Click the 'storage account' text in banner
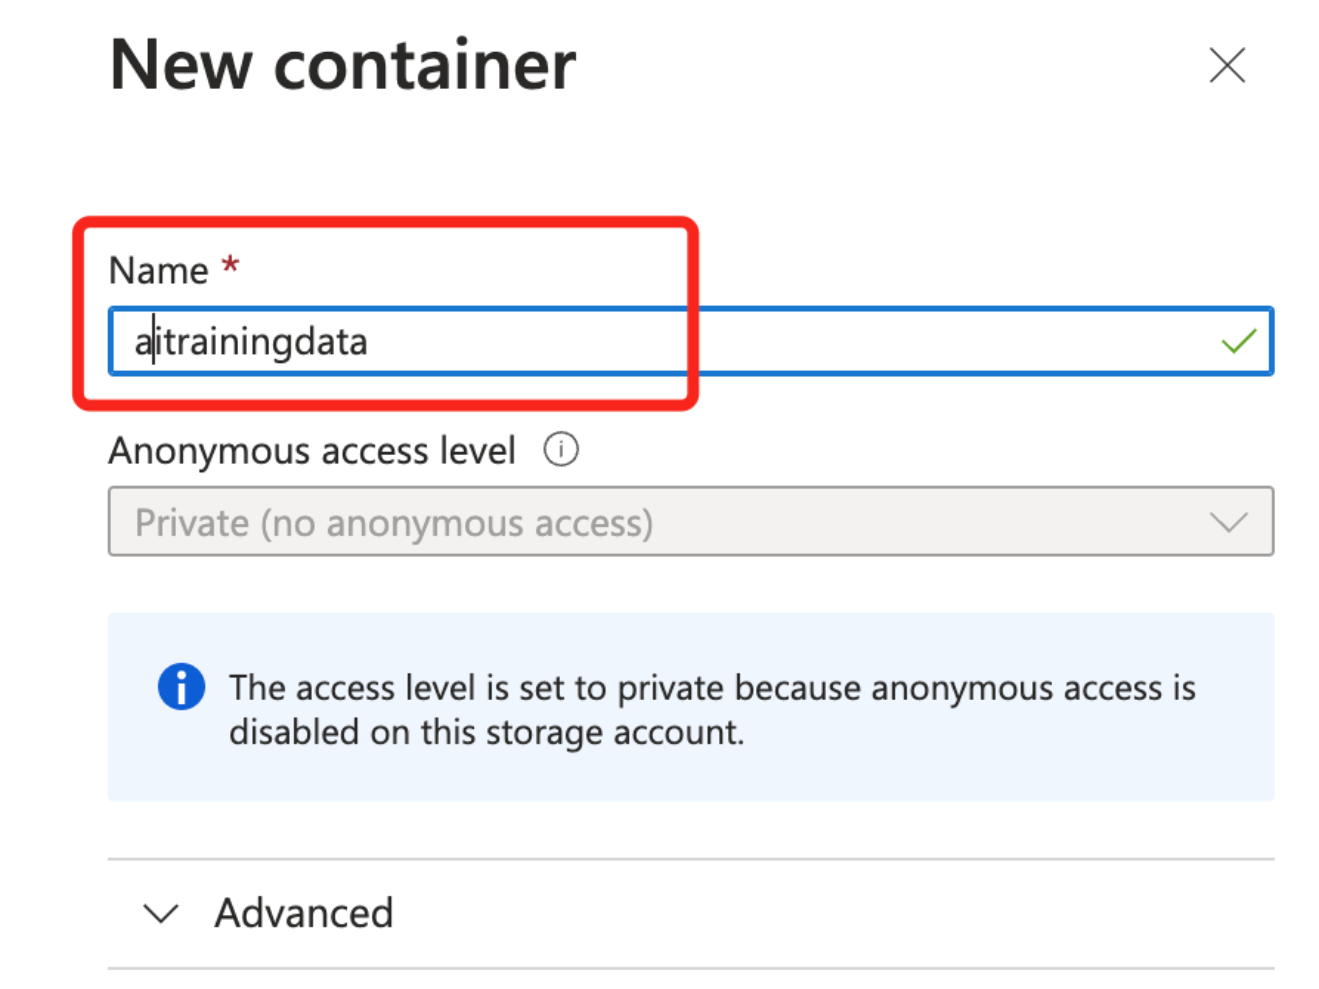This screenshot has width=1319, height=989. tap(615, 733)
